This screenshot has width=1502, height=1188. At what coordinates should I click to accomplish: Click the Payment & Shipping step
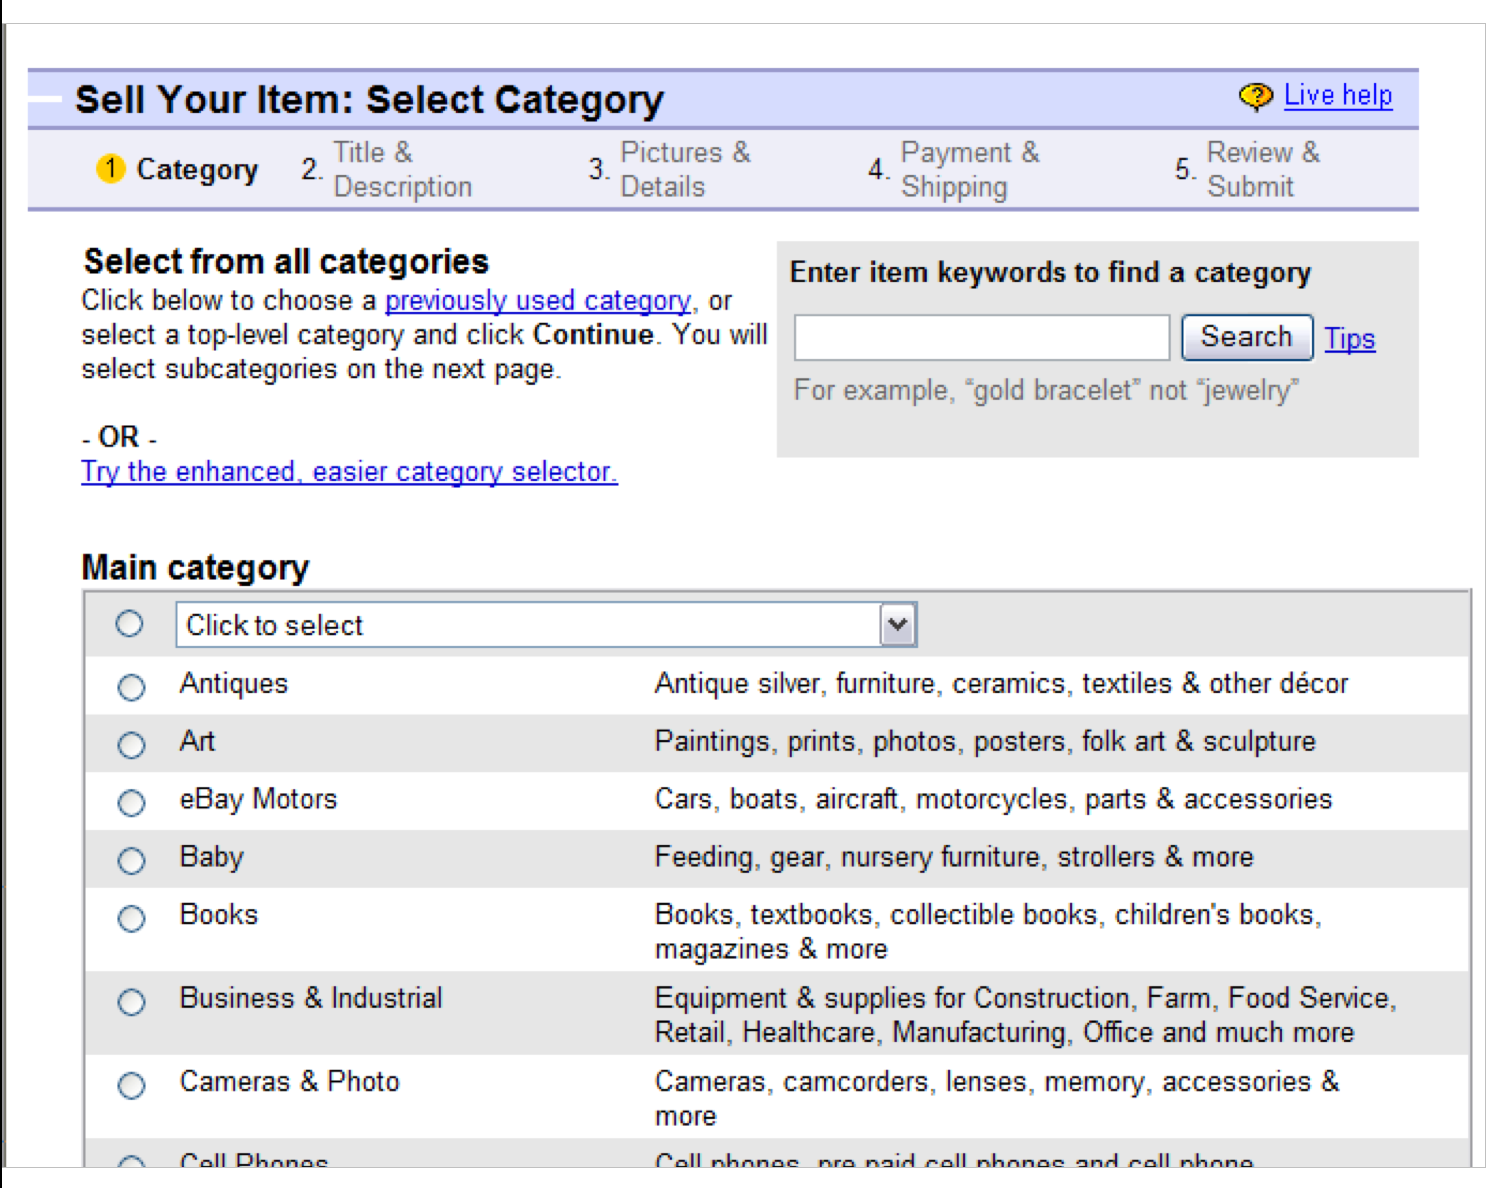pos(960,169)
